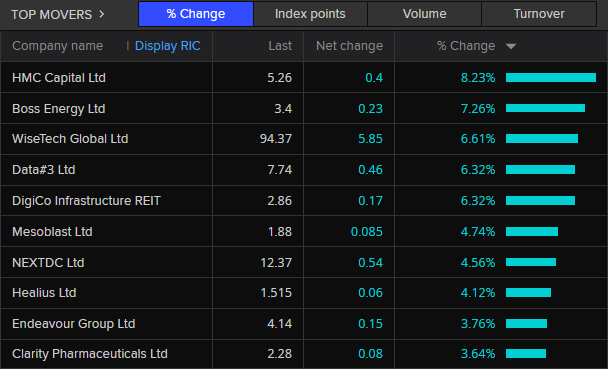This screenshot has width=608, height=369.
Task: Click the 3.64% change value
Action: pyautogui.click(x=478, y=353)
